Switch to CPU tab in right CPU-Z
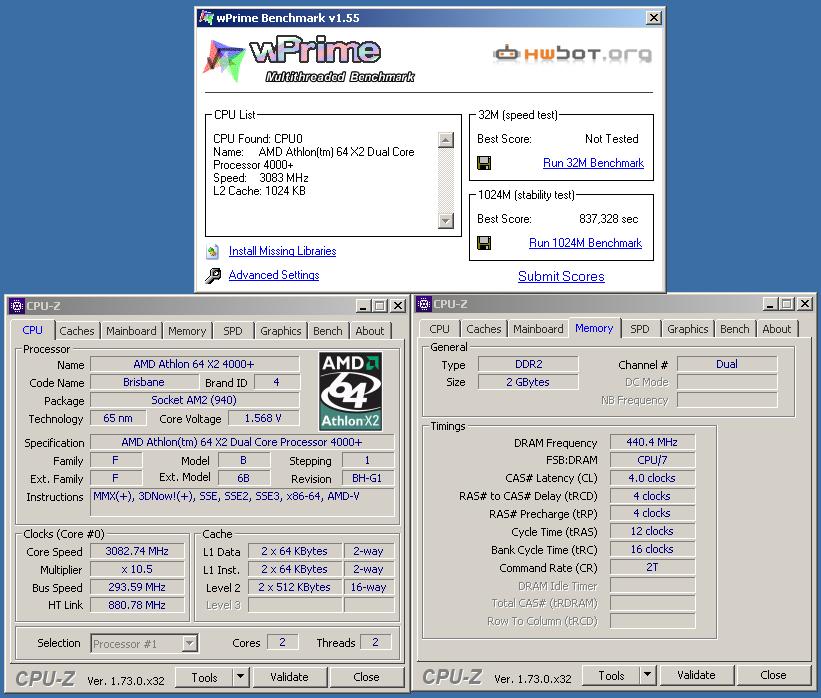Image resolution: width=821 pixels, height=698 pixels. pyautogui.click(x=439, y=329)
